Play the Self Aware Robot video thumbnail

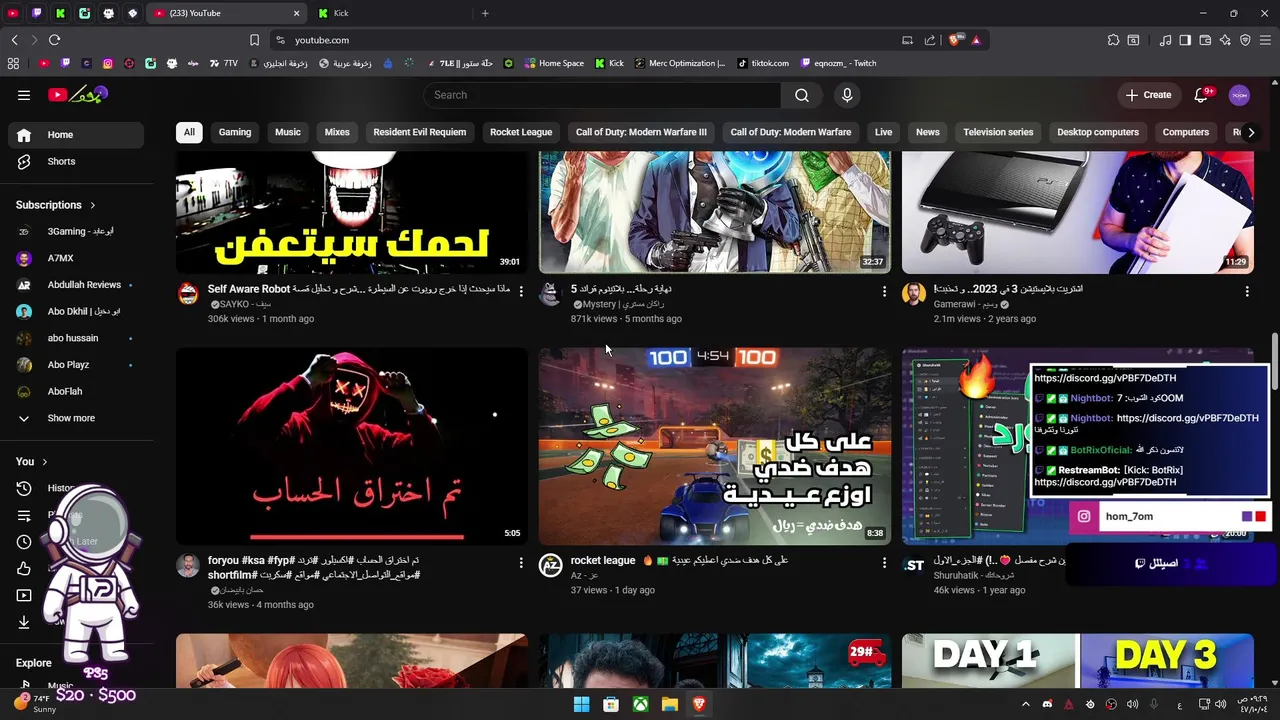pyautogui.click(x=352, y=212)
